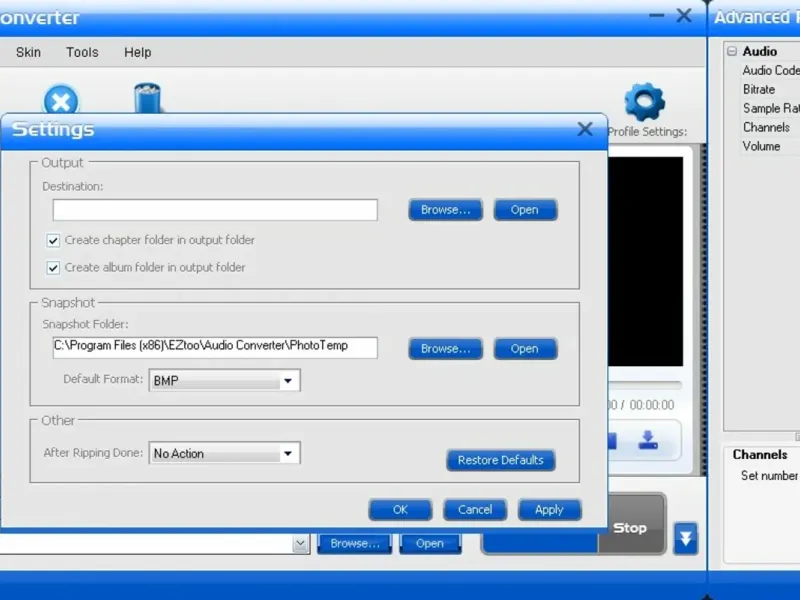800x600 pixels.
Task: Click the blue X remove icon in toolbar
Action: click(61, 100)
